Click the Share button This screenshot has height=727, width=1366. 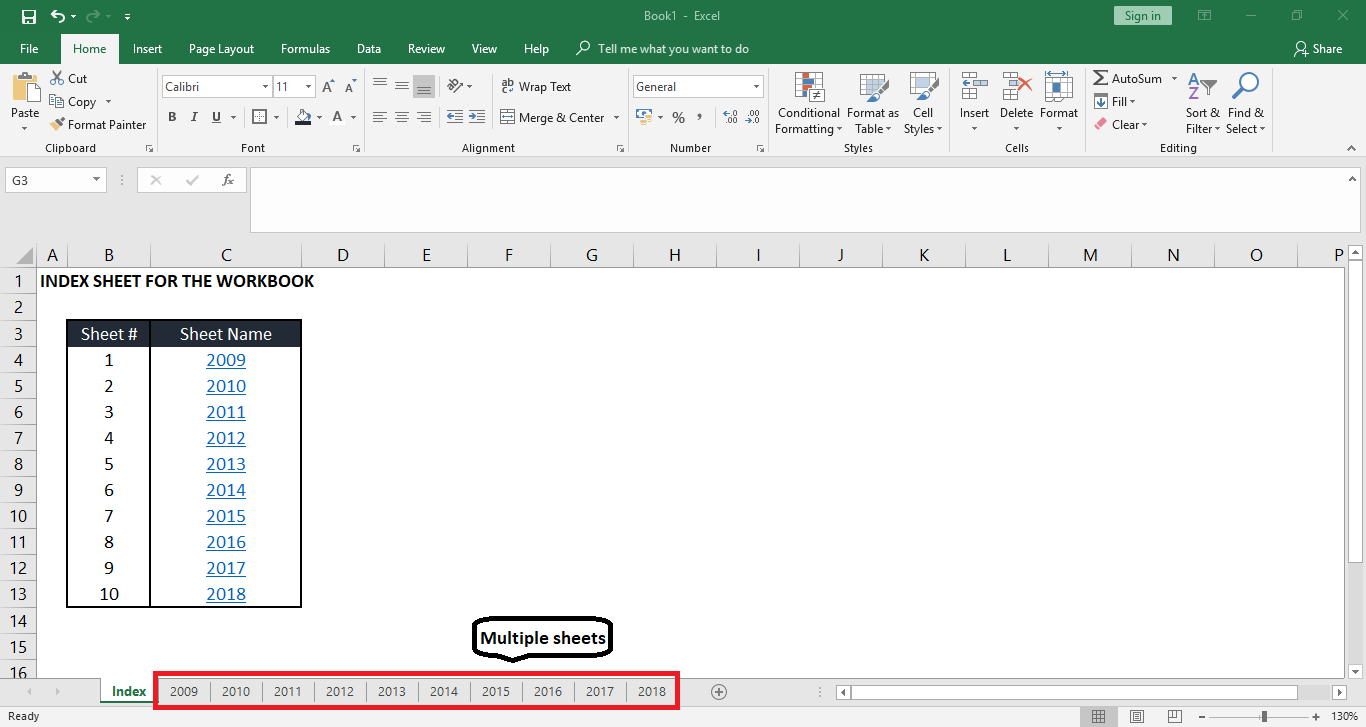tap(1317, 49)
